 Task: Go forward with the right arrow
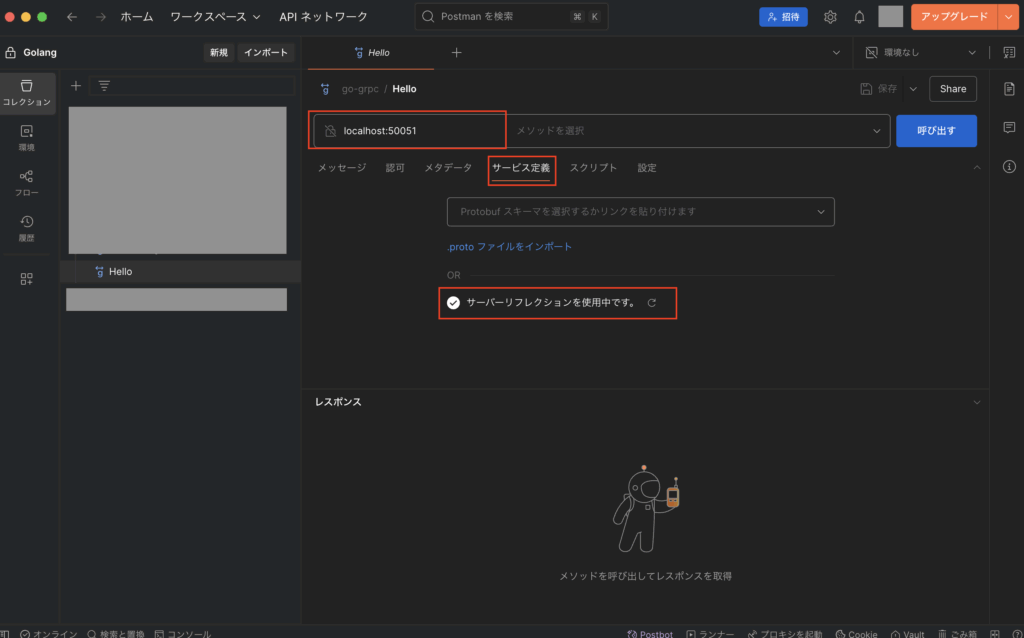(x=101, y=17)
